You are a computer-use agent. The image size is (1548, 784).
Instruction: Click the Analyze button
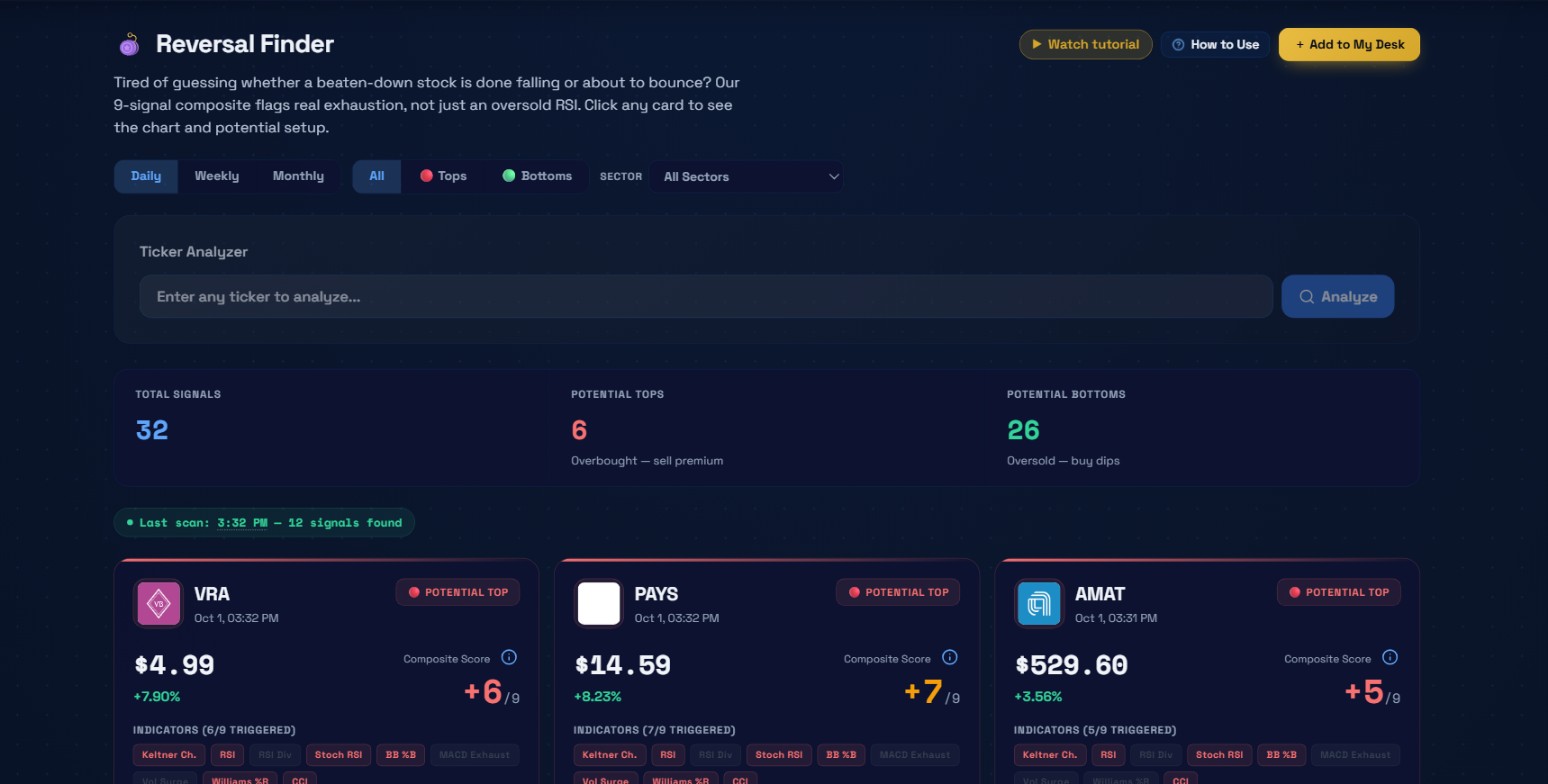(x=1338, y=297)
